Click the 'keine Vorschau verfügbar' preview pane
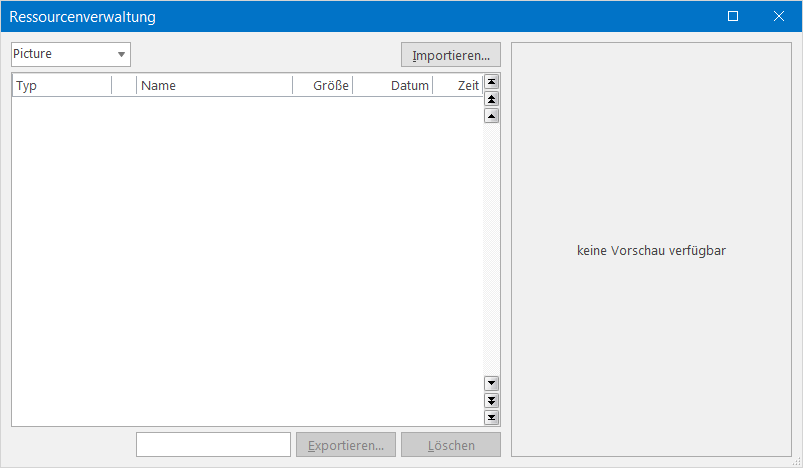Screen dimensions: 803x468 [x=651, y=250]
